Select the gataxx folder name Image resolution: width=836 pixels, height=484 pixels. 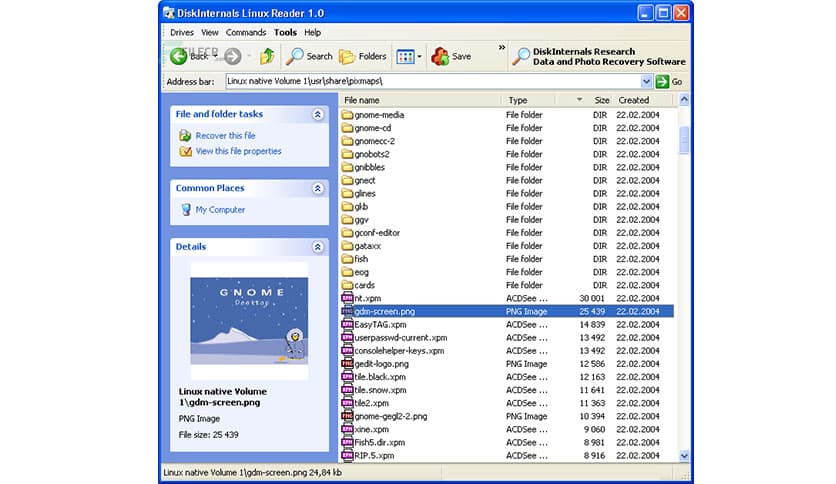(x=368, y=246)
